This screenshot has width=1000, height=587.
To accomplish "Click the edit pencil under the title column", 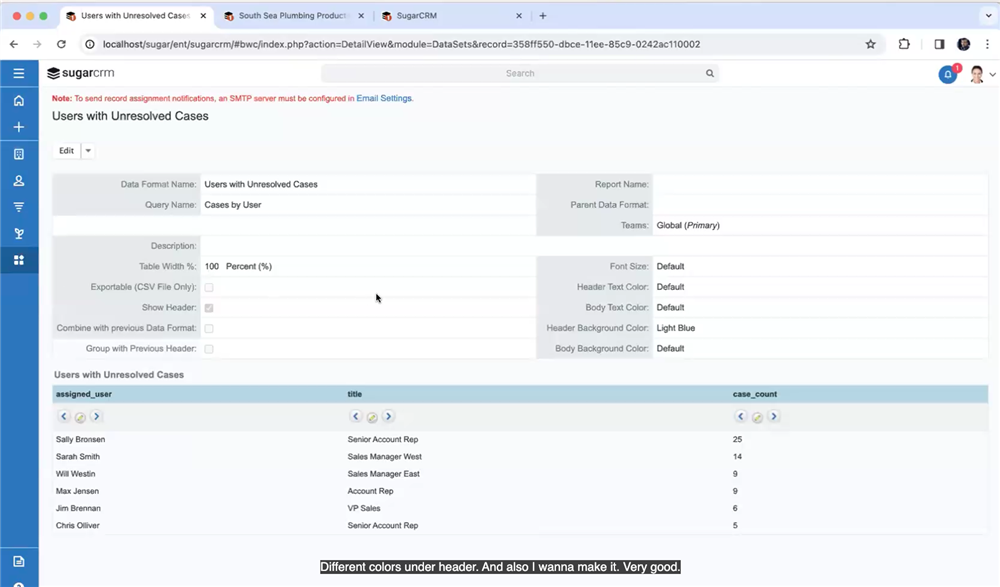I will pyautogui.click(x=372, y=417).
